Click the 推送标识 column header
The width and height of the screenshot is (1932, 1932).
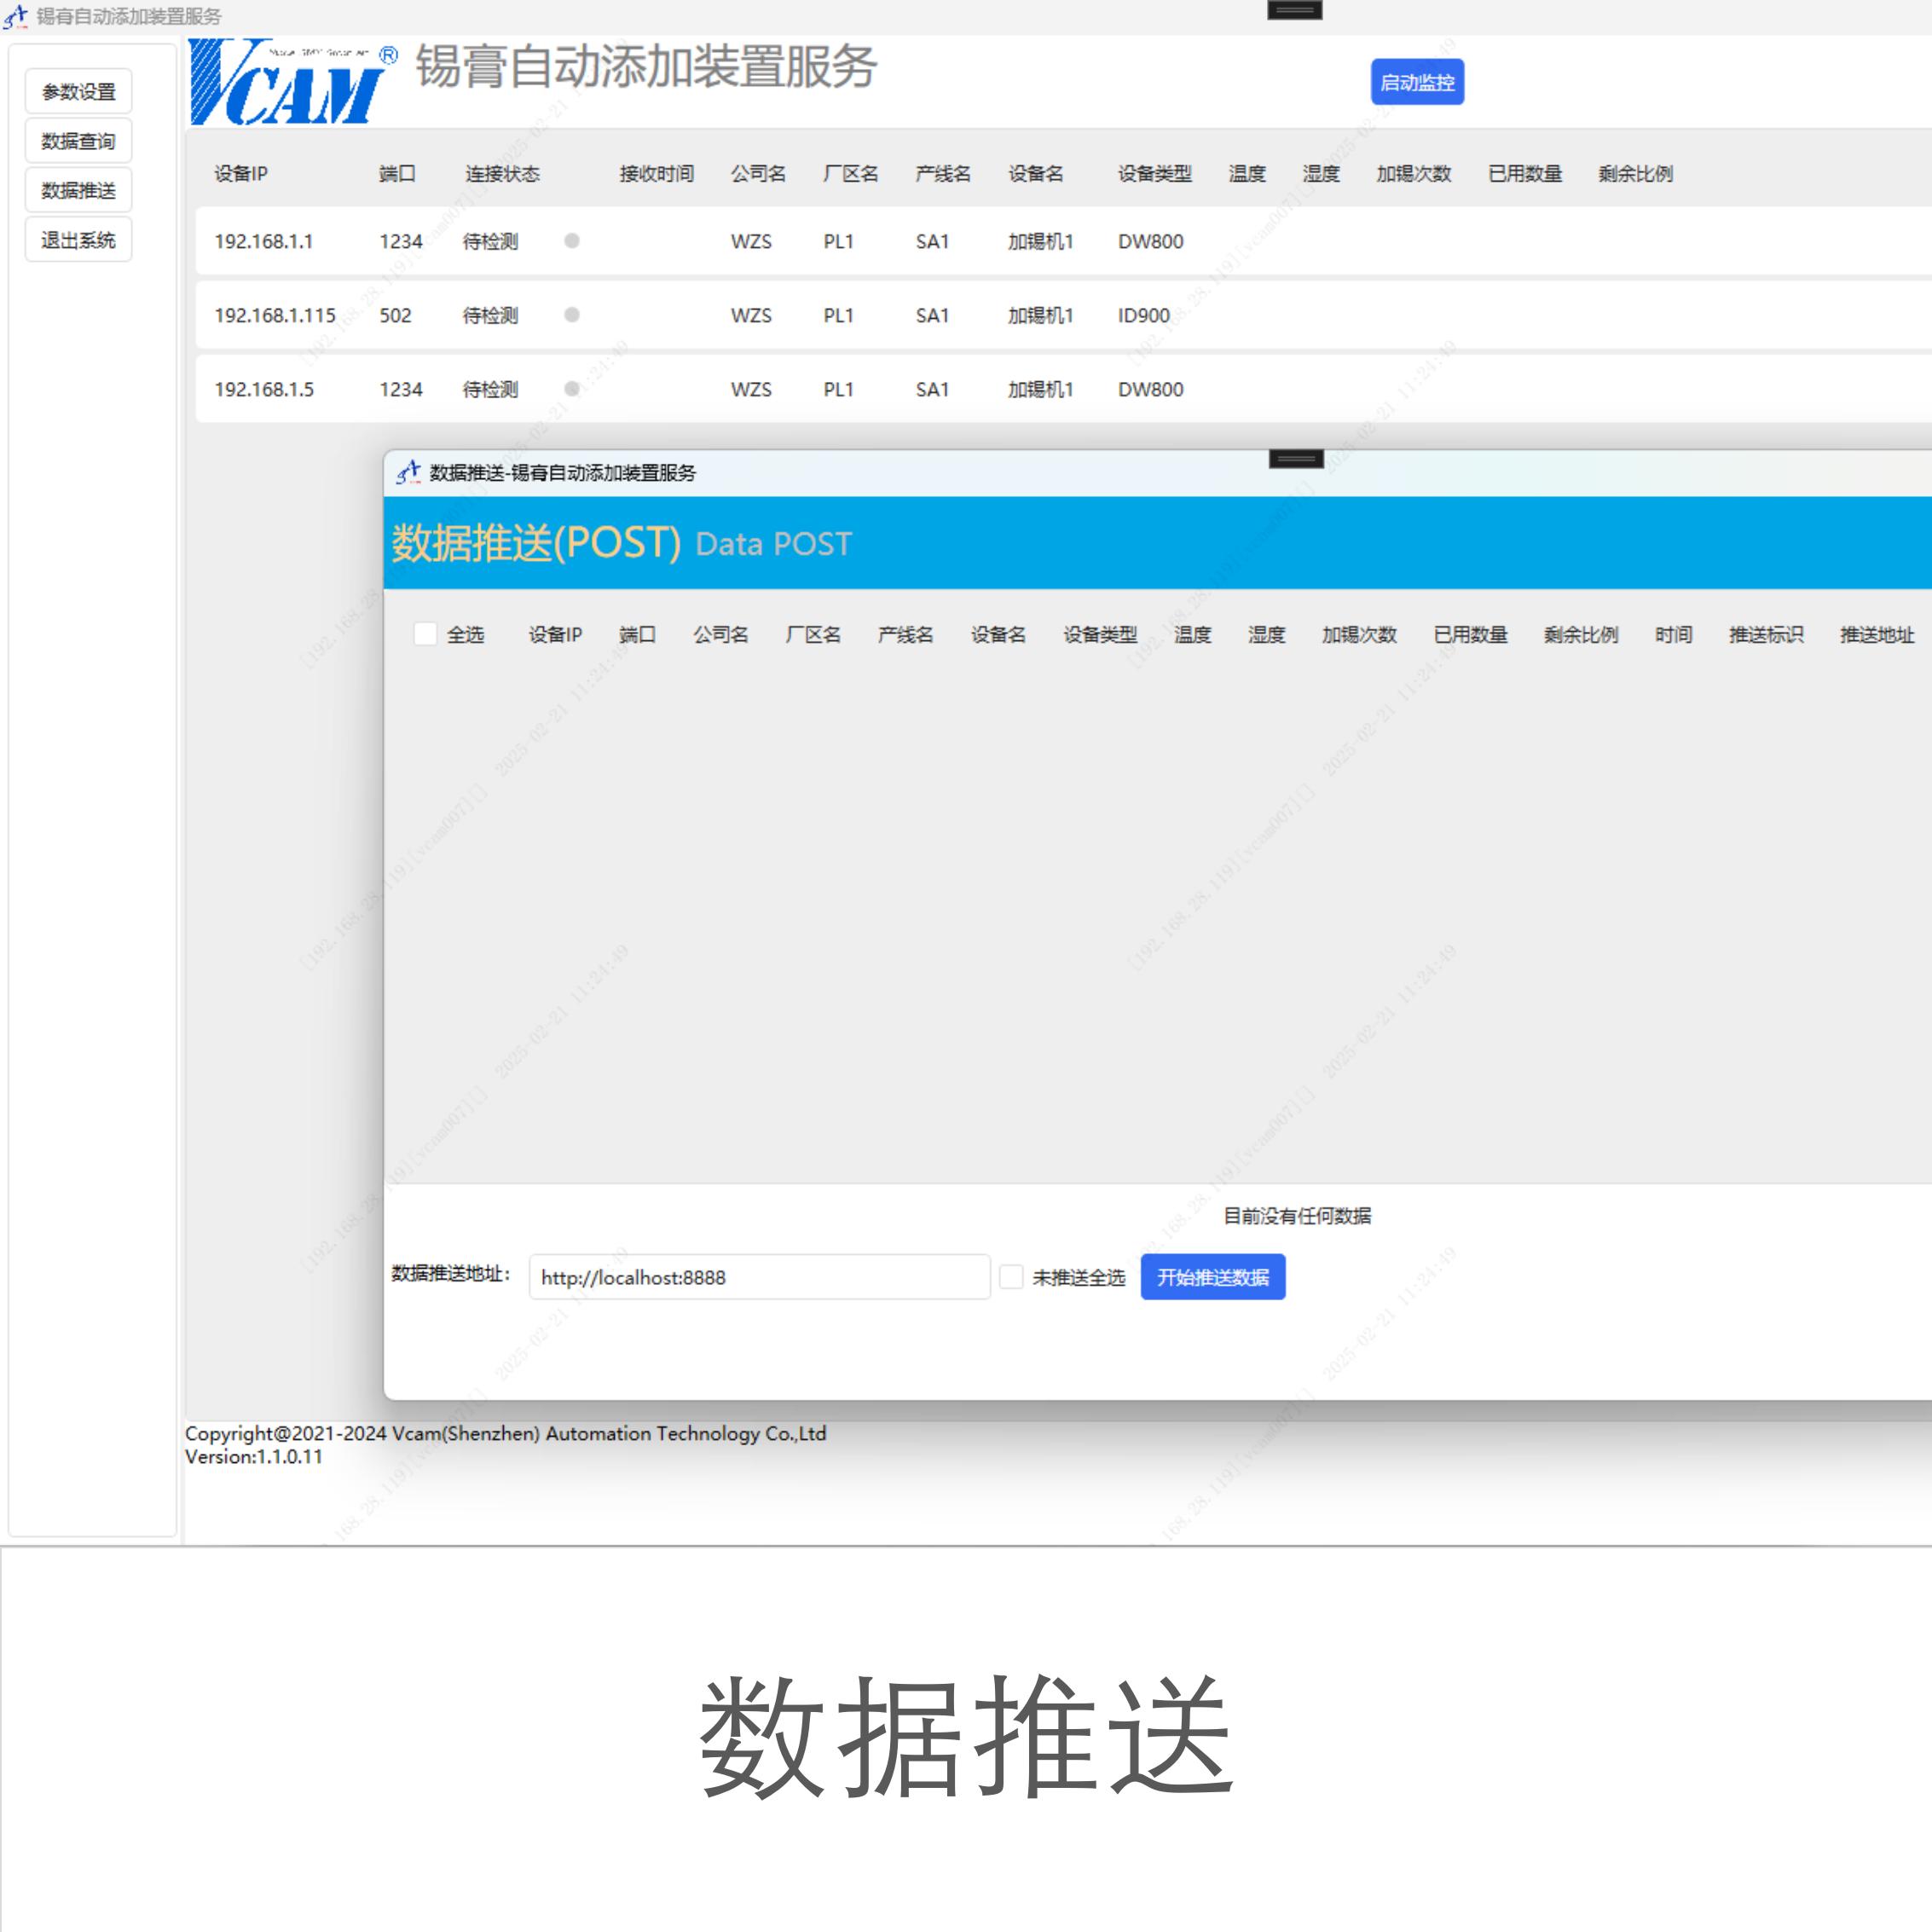pyautogui.click(x=1766, y=635)
